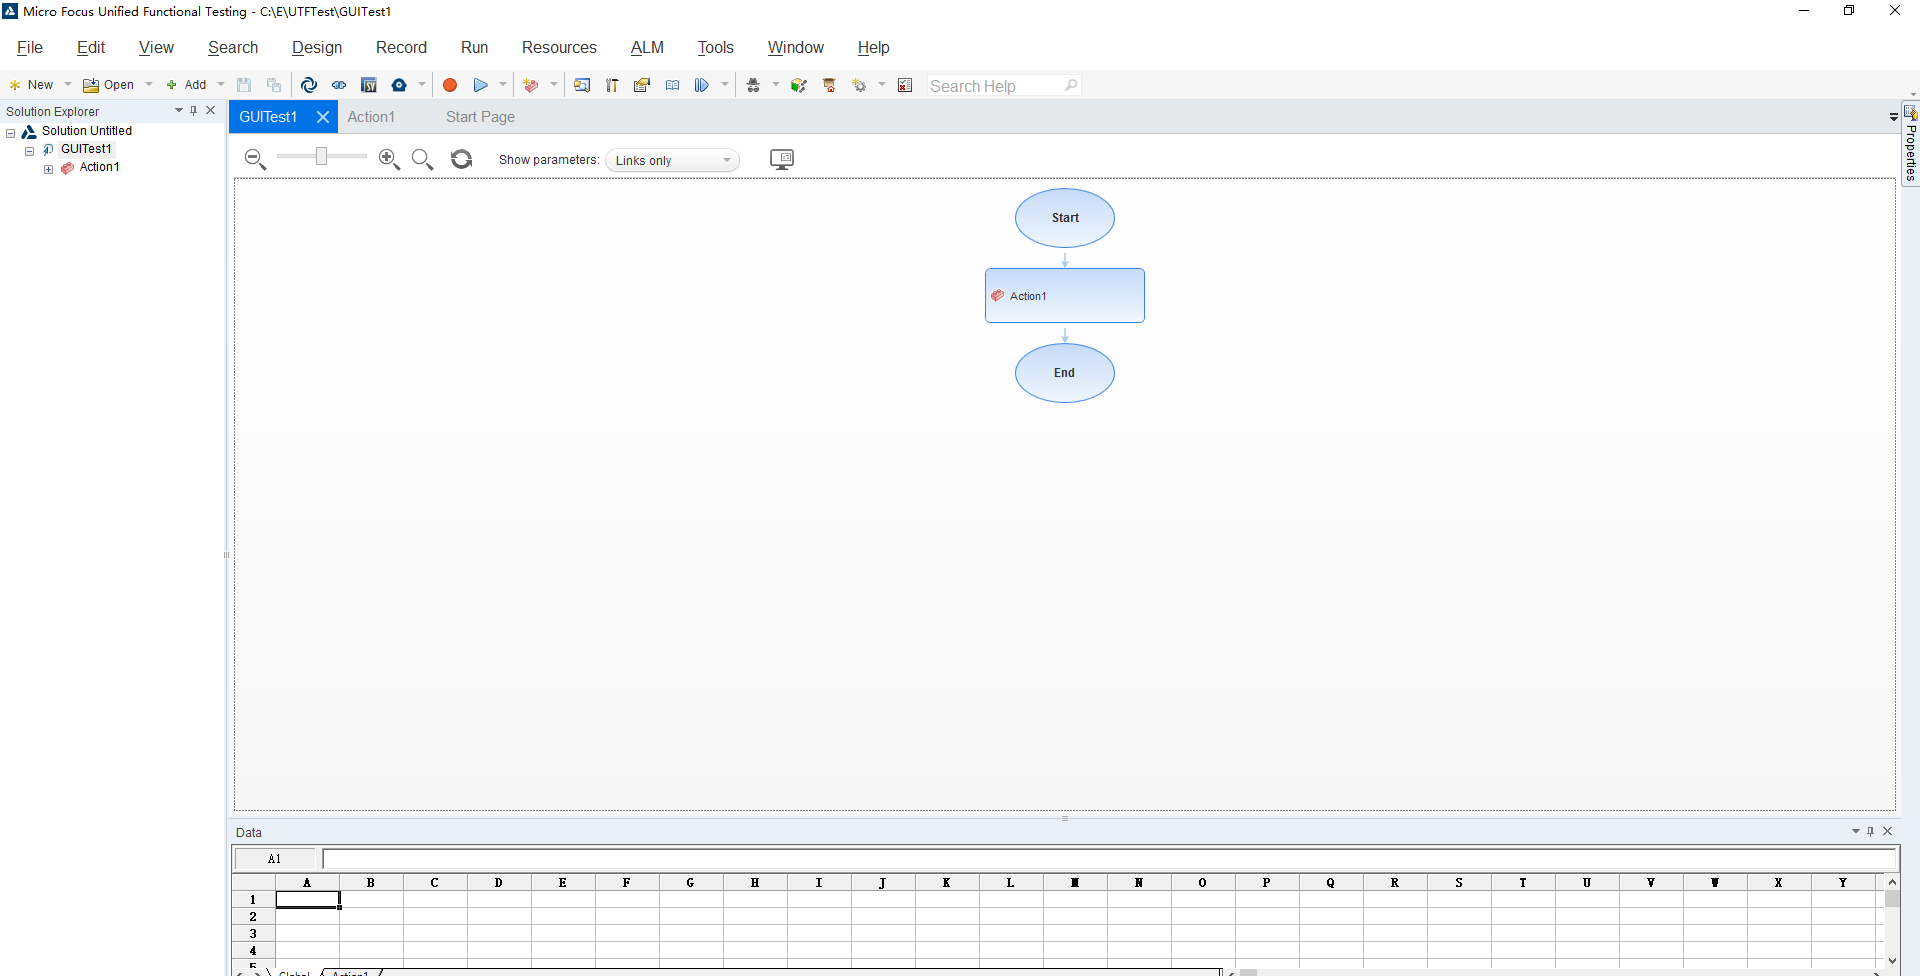This screenshot has height=976, width=1920.
Task: Collapse the Solution Untitled tree node
Action: point(11,132)
